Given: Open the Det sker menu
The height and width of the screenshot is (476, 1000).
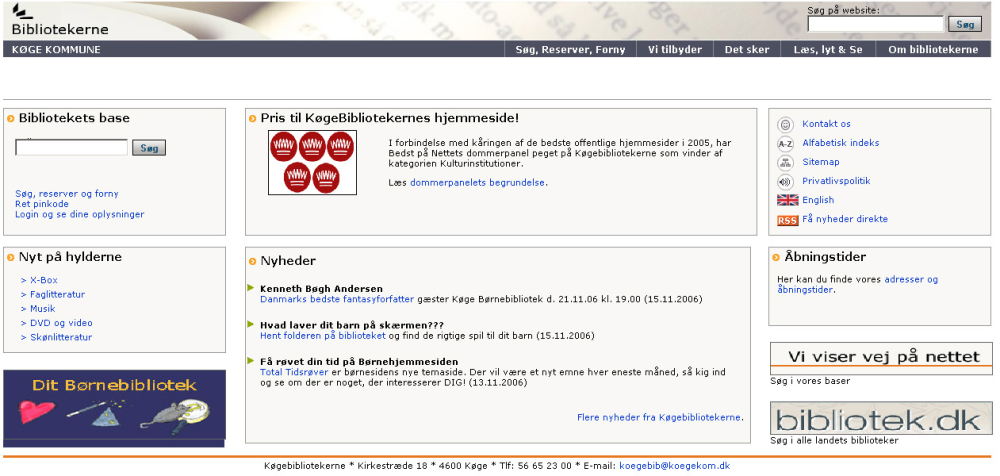Looking at the screenshot, I should click(747, 50).
